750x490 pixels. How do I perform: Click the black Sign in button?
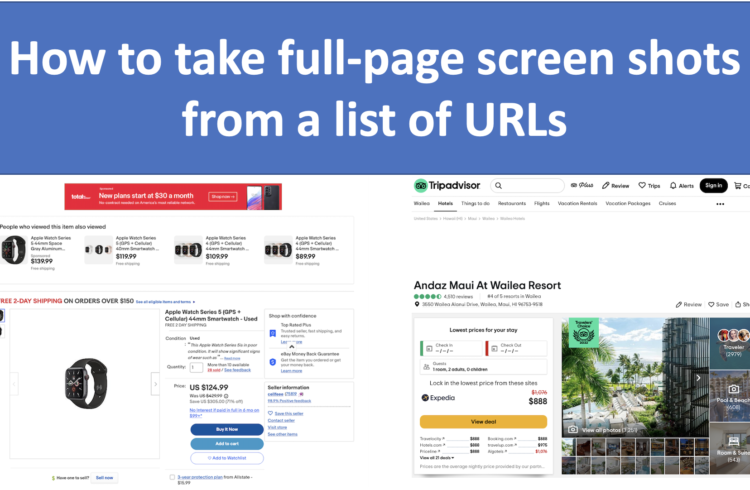tap(713, 185)
